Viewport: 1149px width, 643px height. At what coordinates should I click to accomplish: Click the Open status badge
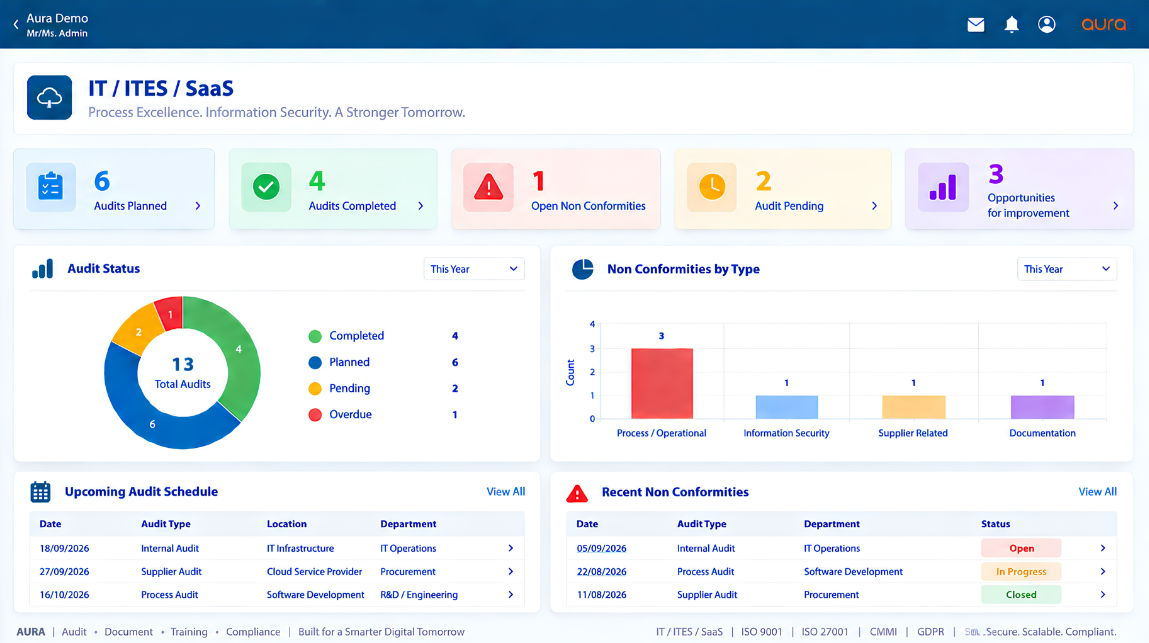click(x=1021, y=548)
